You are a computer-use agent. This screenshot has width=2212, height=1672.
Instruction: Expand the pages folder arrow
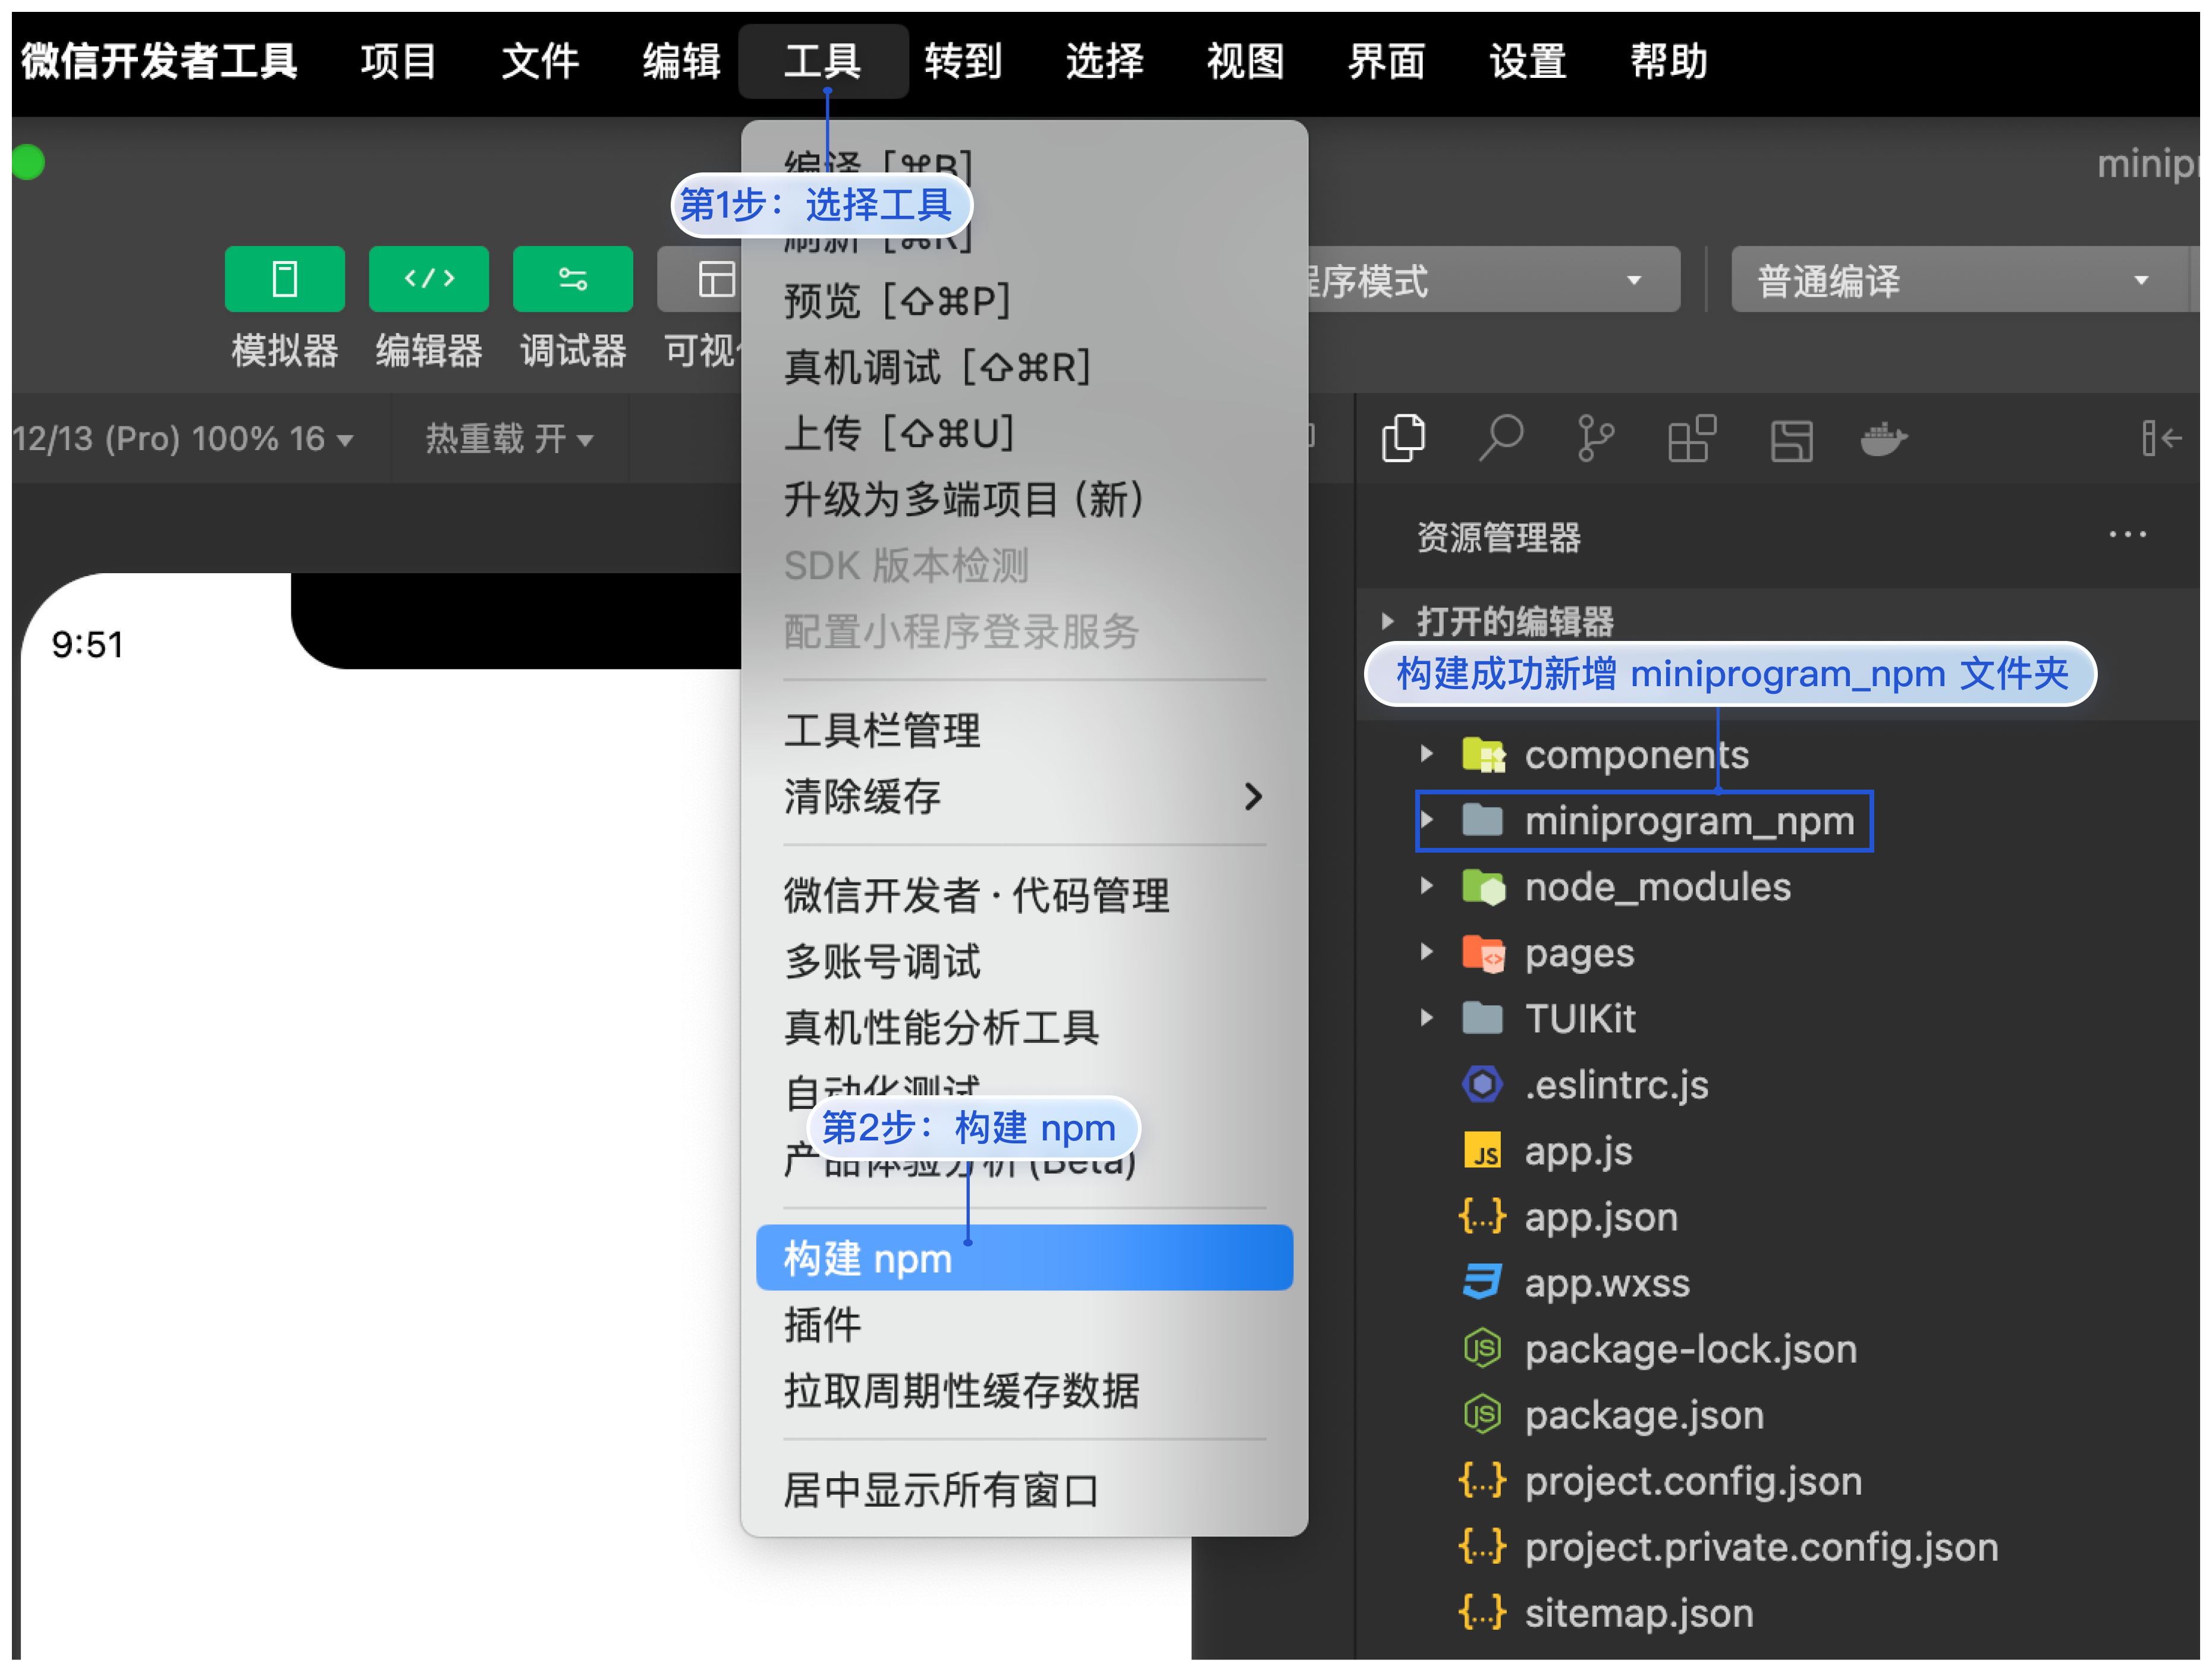point(1427,952)
